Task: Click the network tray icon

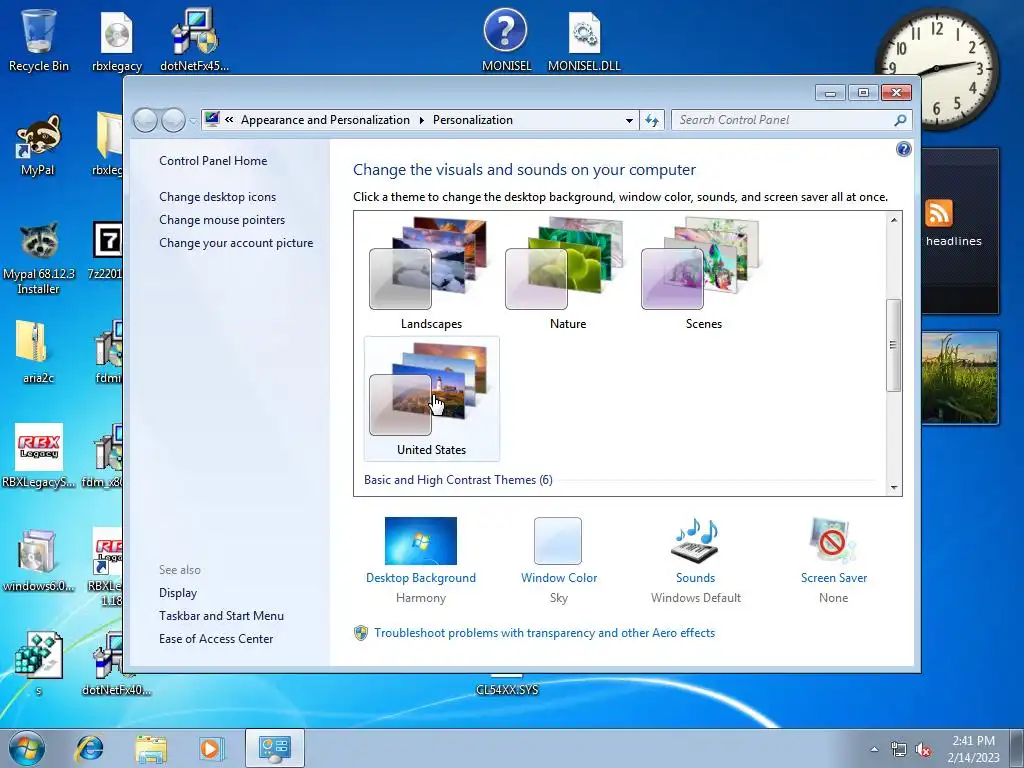Action: click(x=899, y=750)
